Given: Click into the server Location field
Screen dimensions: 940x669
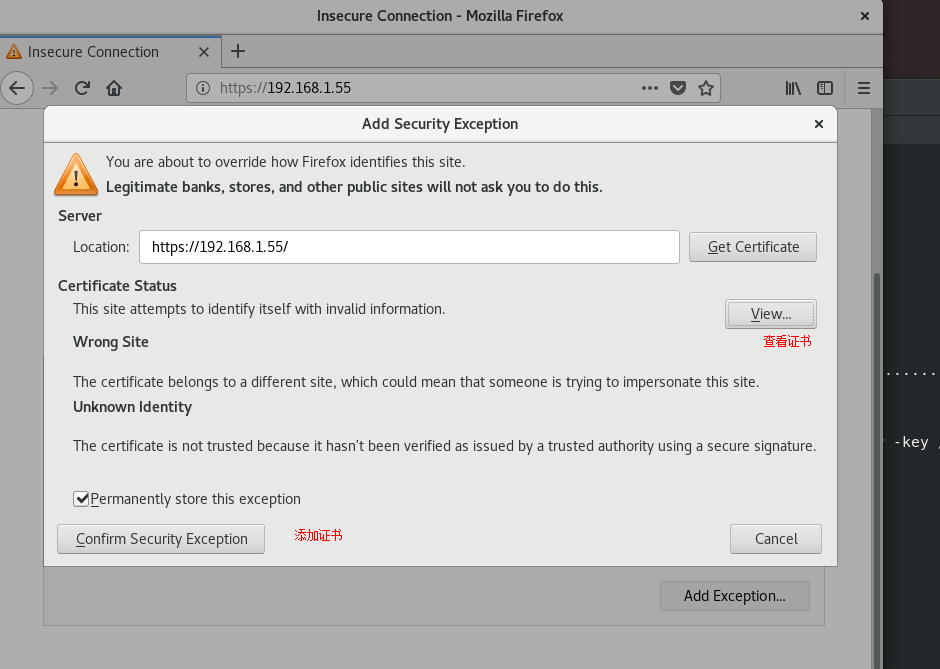Looking at the screenshot, I should coord(409,247).
